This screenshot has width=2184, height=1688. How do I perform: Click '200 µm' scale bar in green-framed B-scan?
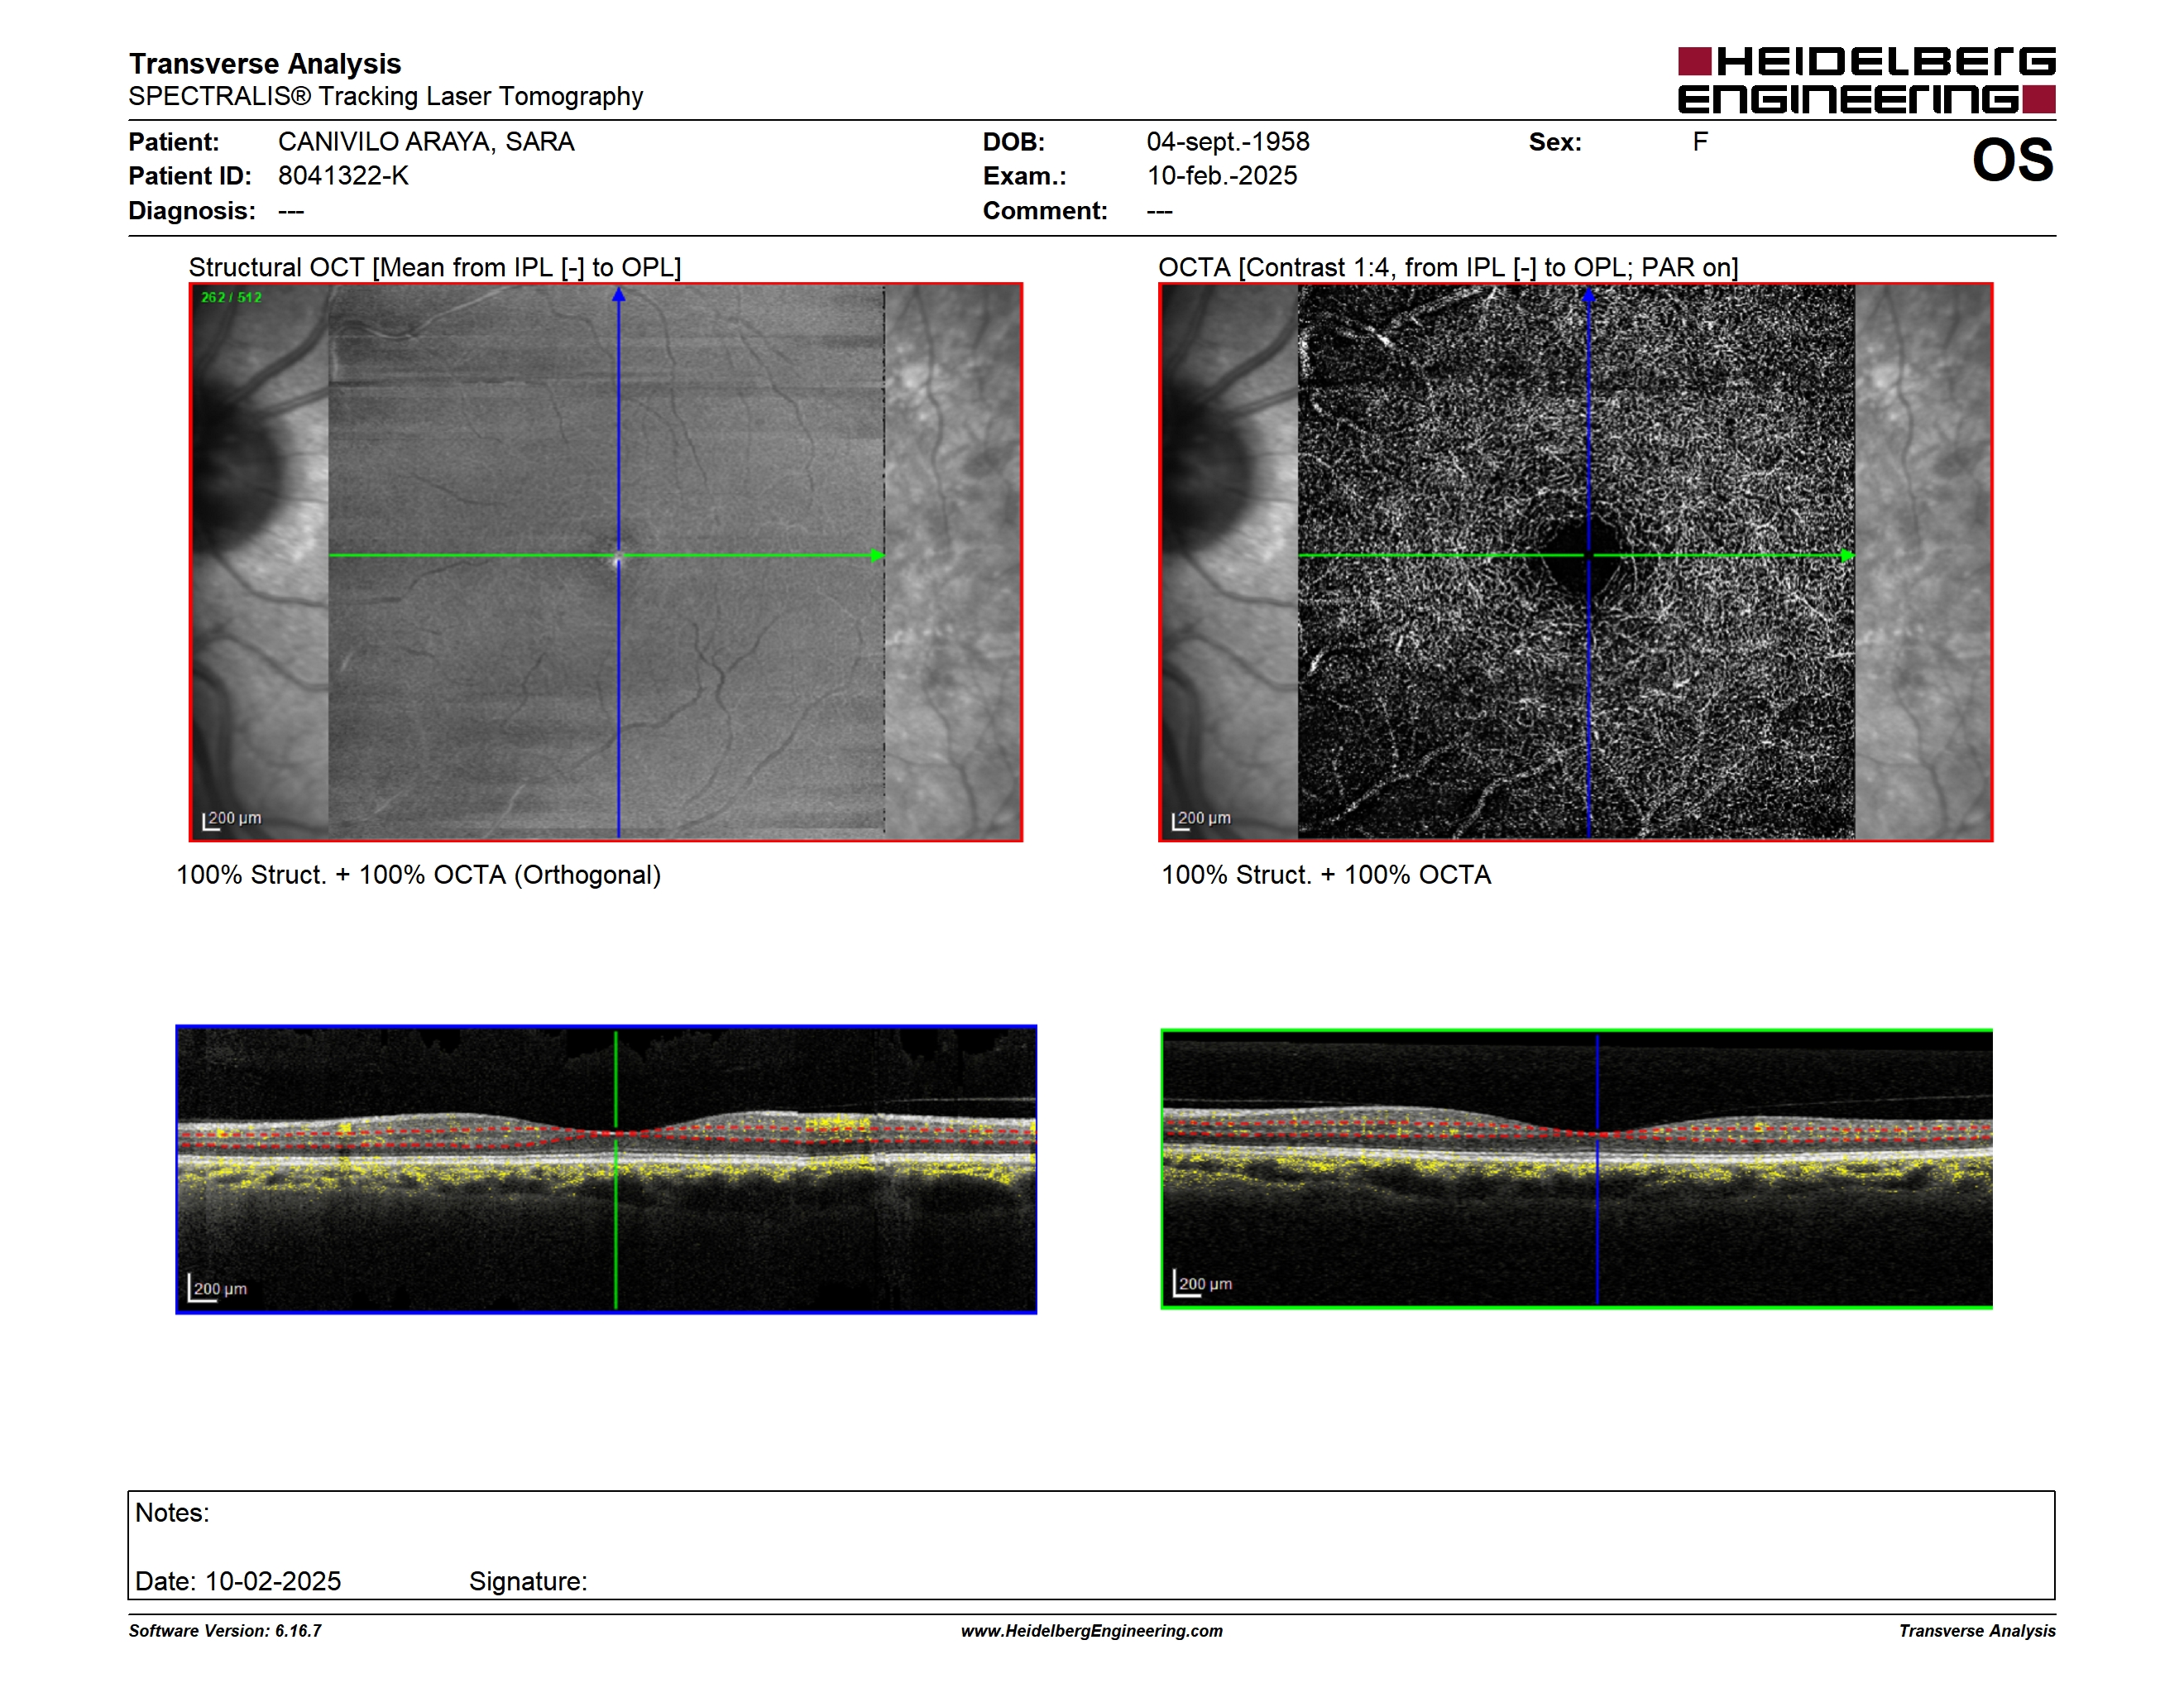point(1202,1283)
